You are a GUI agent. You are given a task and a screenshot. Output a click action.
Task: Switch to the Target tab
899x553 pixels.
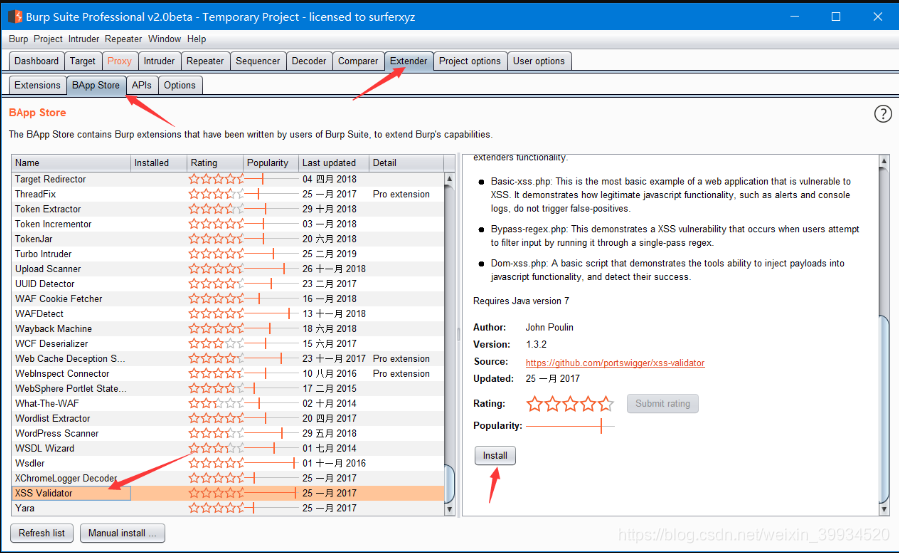83,61
